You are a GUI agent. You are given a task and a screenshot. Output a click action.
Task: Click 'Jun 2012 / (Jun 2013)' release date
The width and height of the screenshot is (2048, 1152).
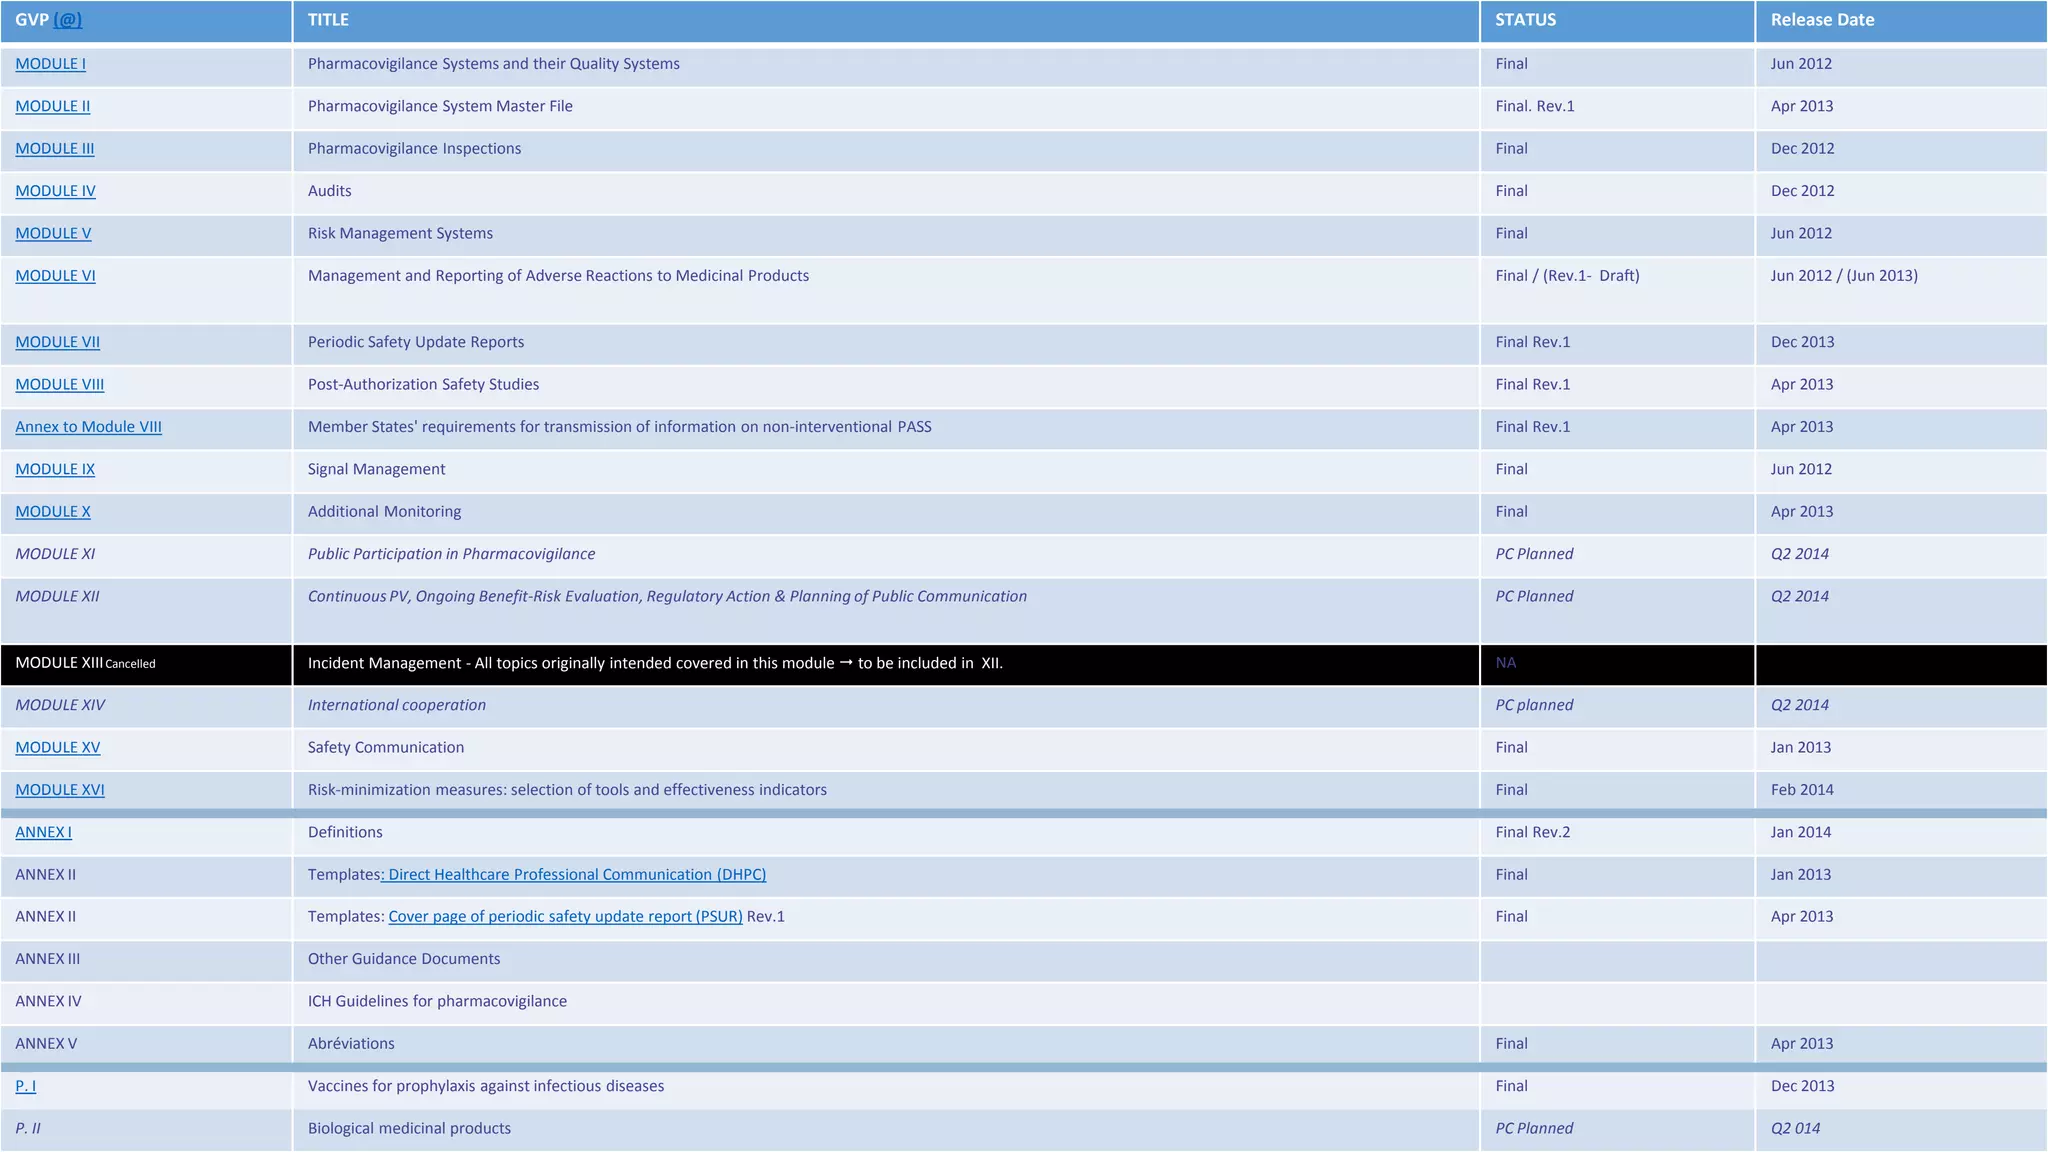(x=1844, y=276)
